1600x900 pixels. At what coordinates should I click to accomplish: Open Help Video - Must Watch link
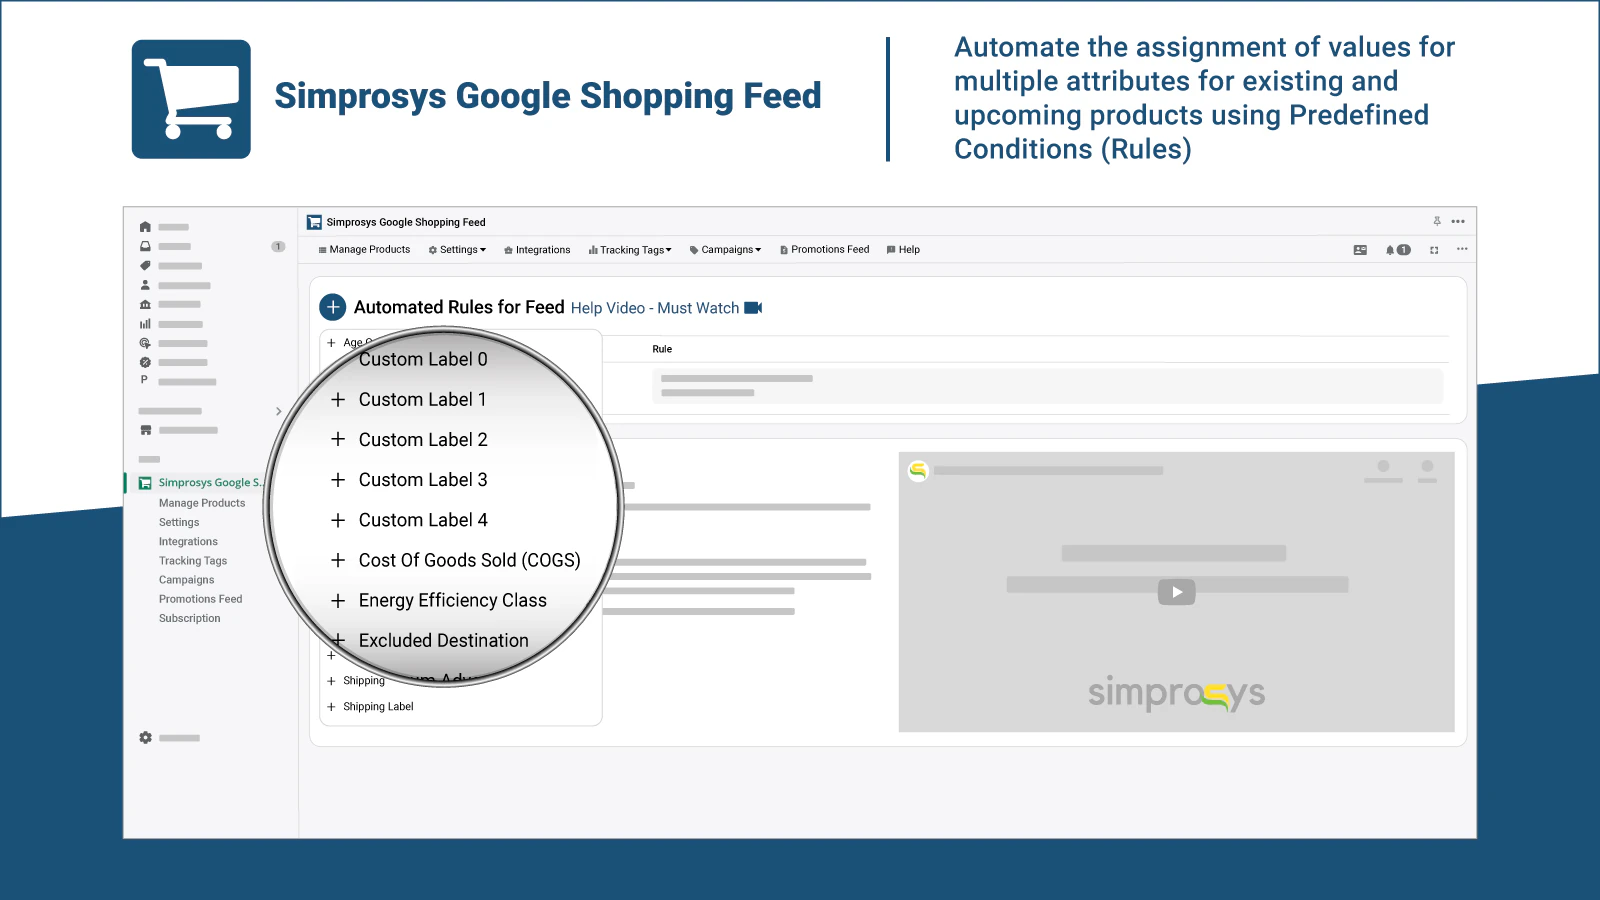point(654,308)
